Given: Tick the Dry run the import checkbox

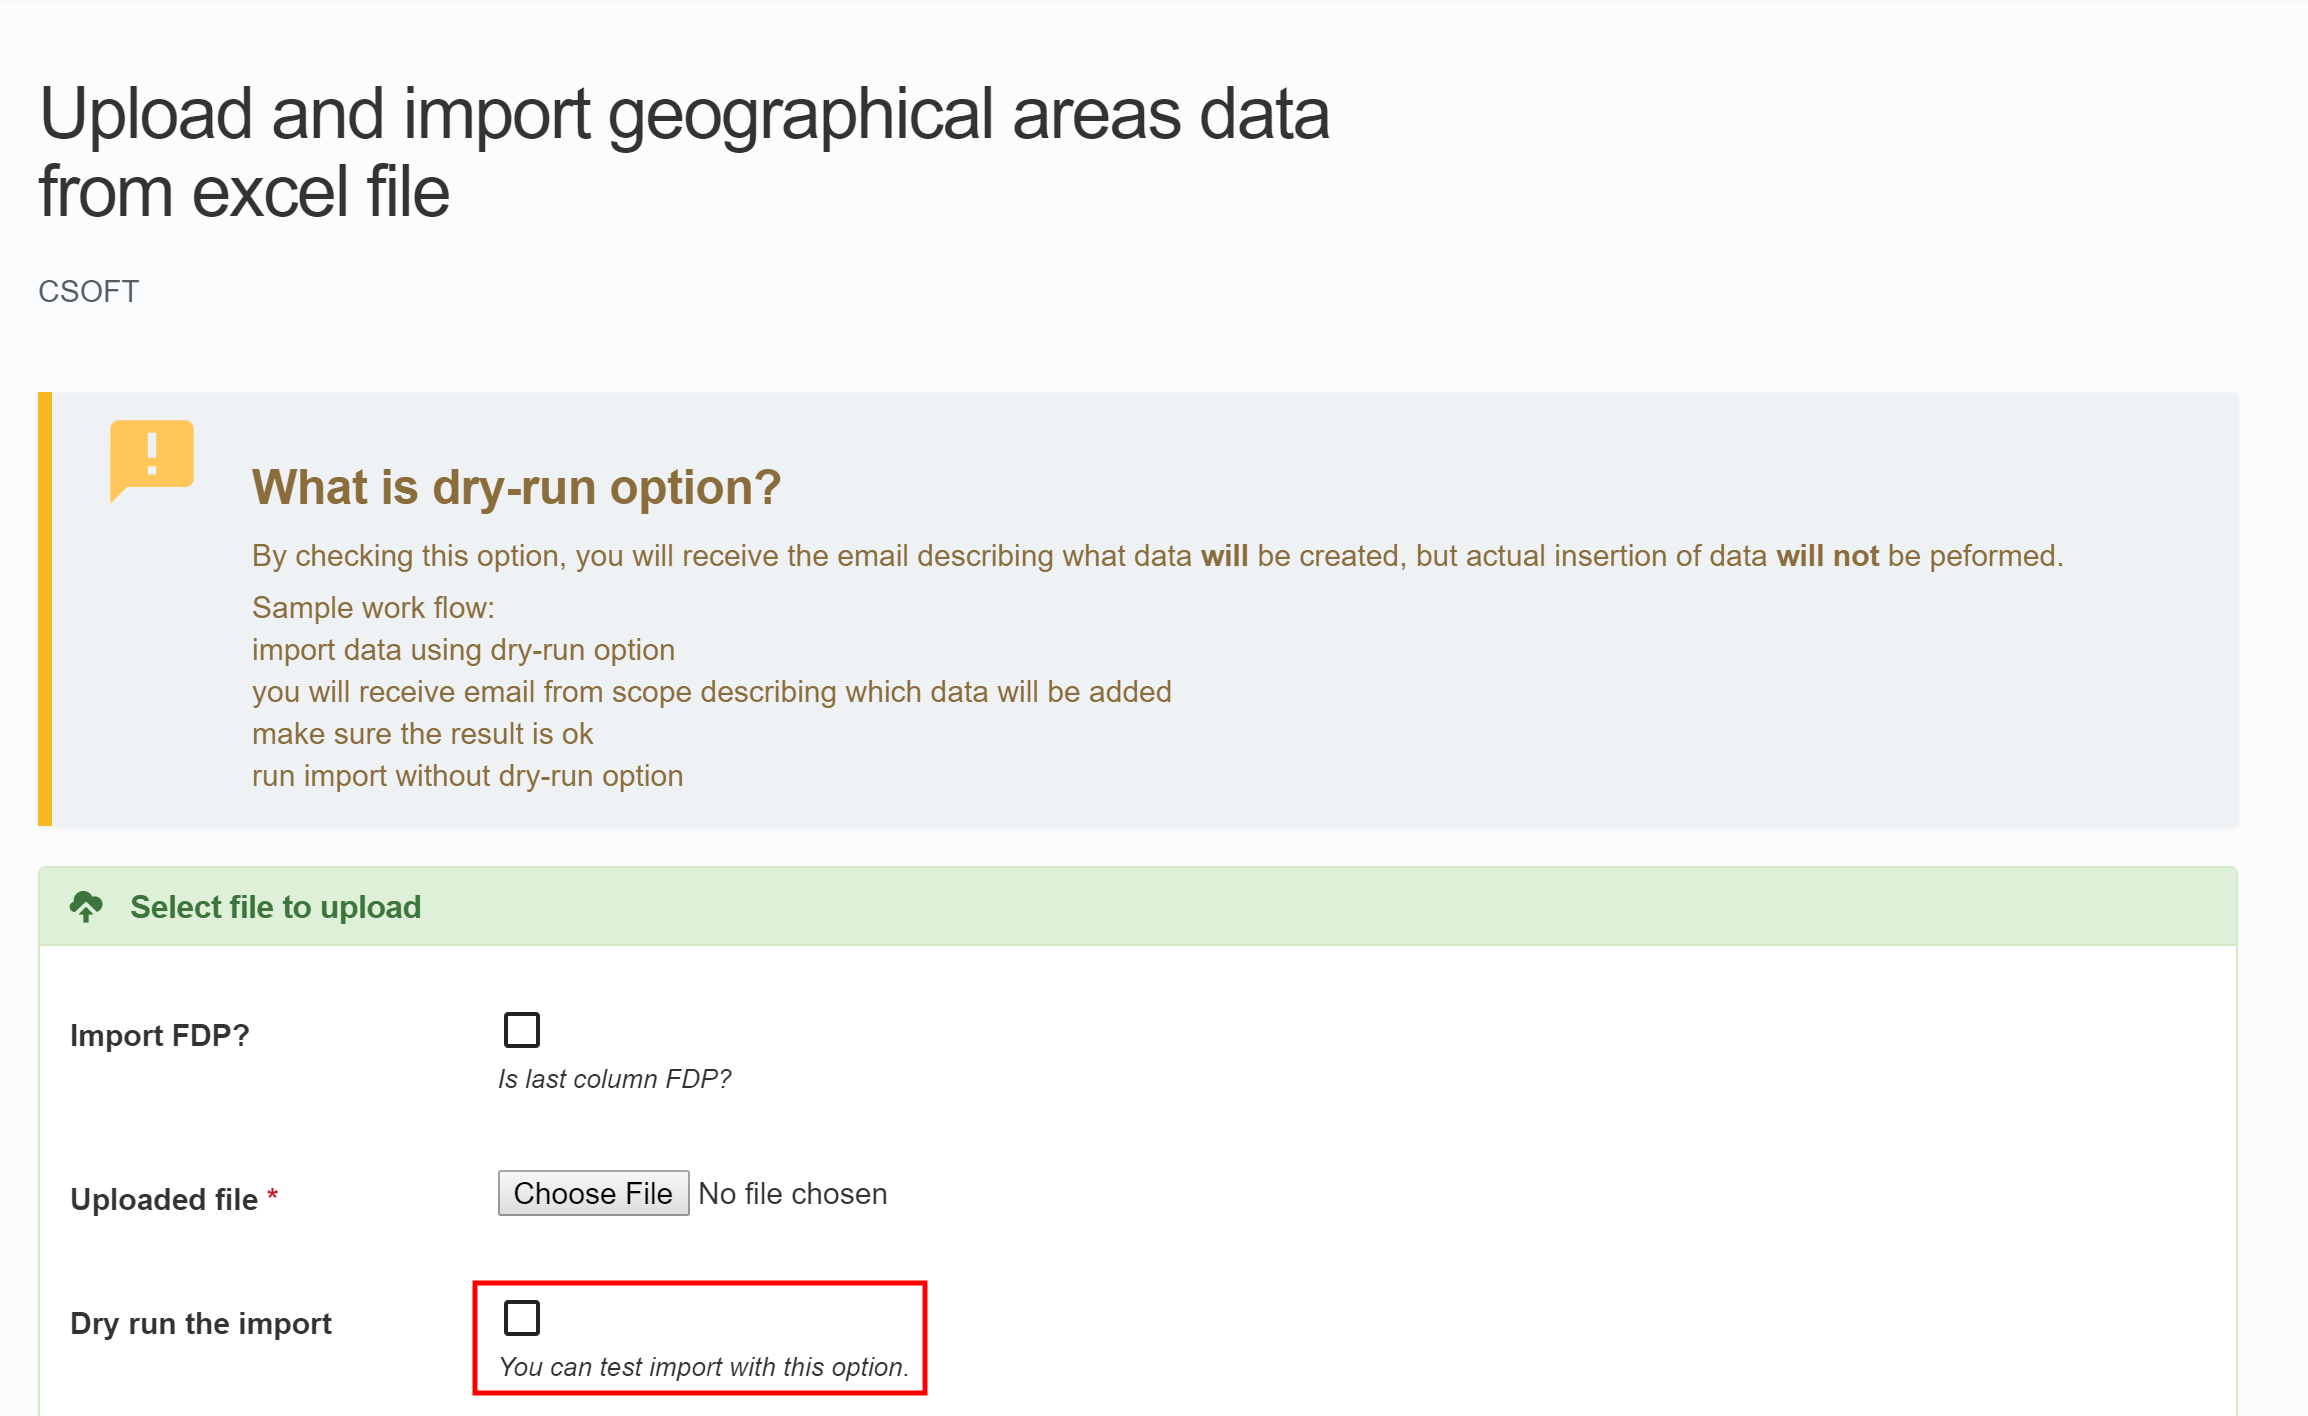Looking at the screenshot, I should [x=521, y=1317].
